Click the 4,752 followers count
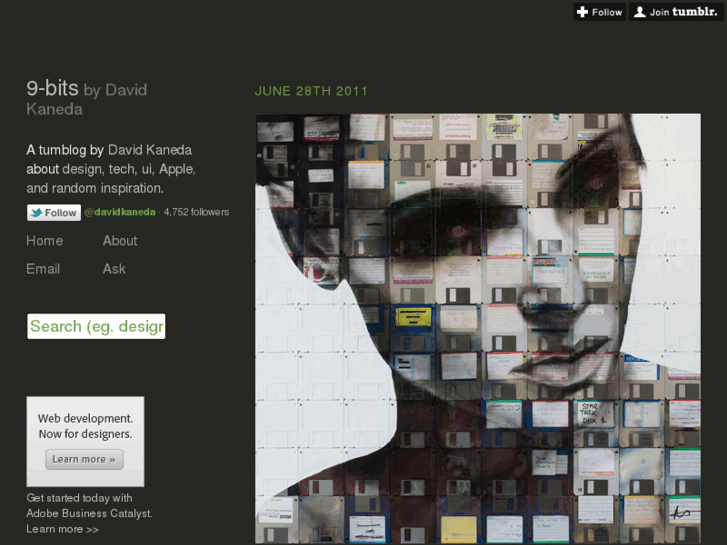The width and height of the screenshot is (727, 545). [x=196, y=212]
